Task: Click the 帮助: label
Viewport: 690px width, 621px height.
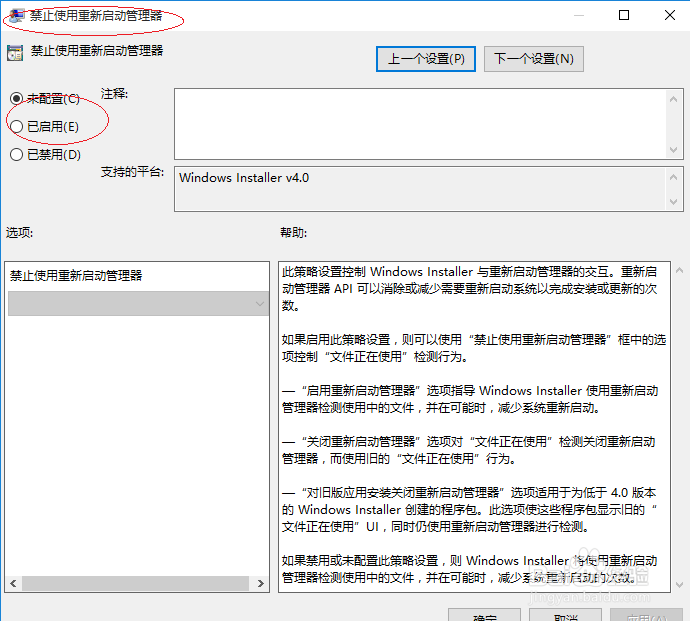Action: click(294, 232)
